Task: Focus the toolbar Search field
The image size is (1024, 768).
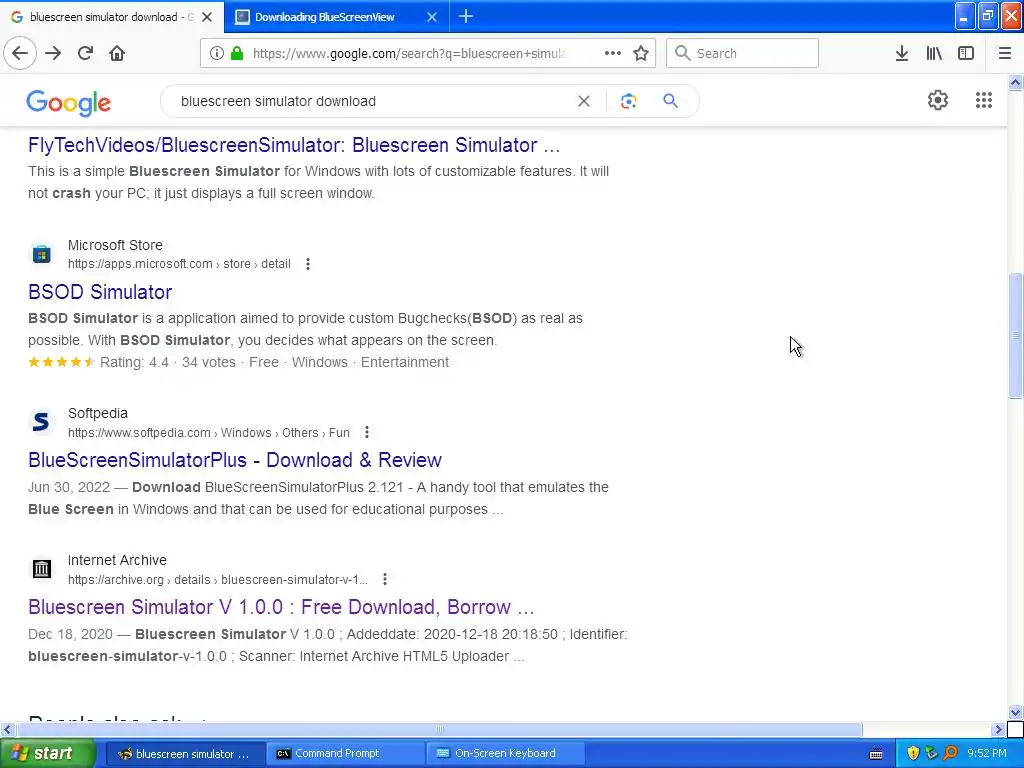Action: click(x=742, y=54)
